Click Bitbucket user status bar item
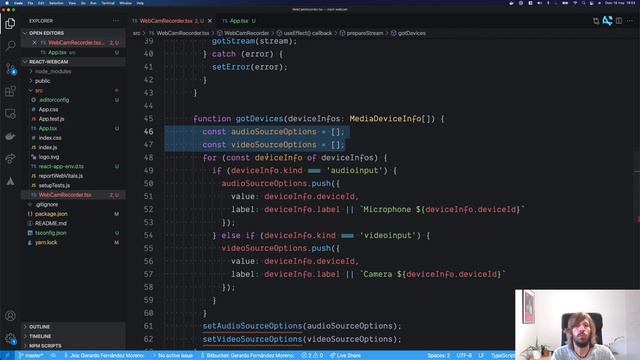Image resolution: width=640 pixels, height=360 pixels. (248, 356)
